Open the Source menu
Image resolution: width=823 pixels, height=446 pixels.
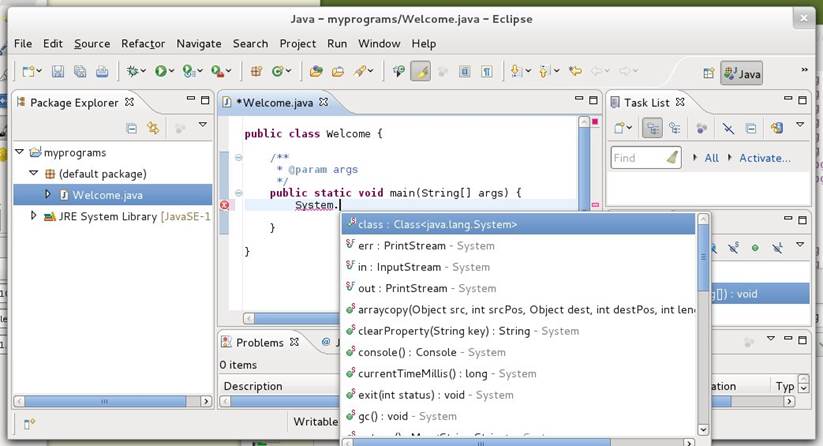click(x=92, y=44)
